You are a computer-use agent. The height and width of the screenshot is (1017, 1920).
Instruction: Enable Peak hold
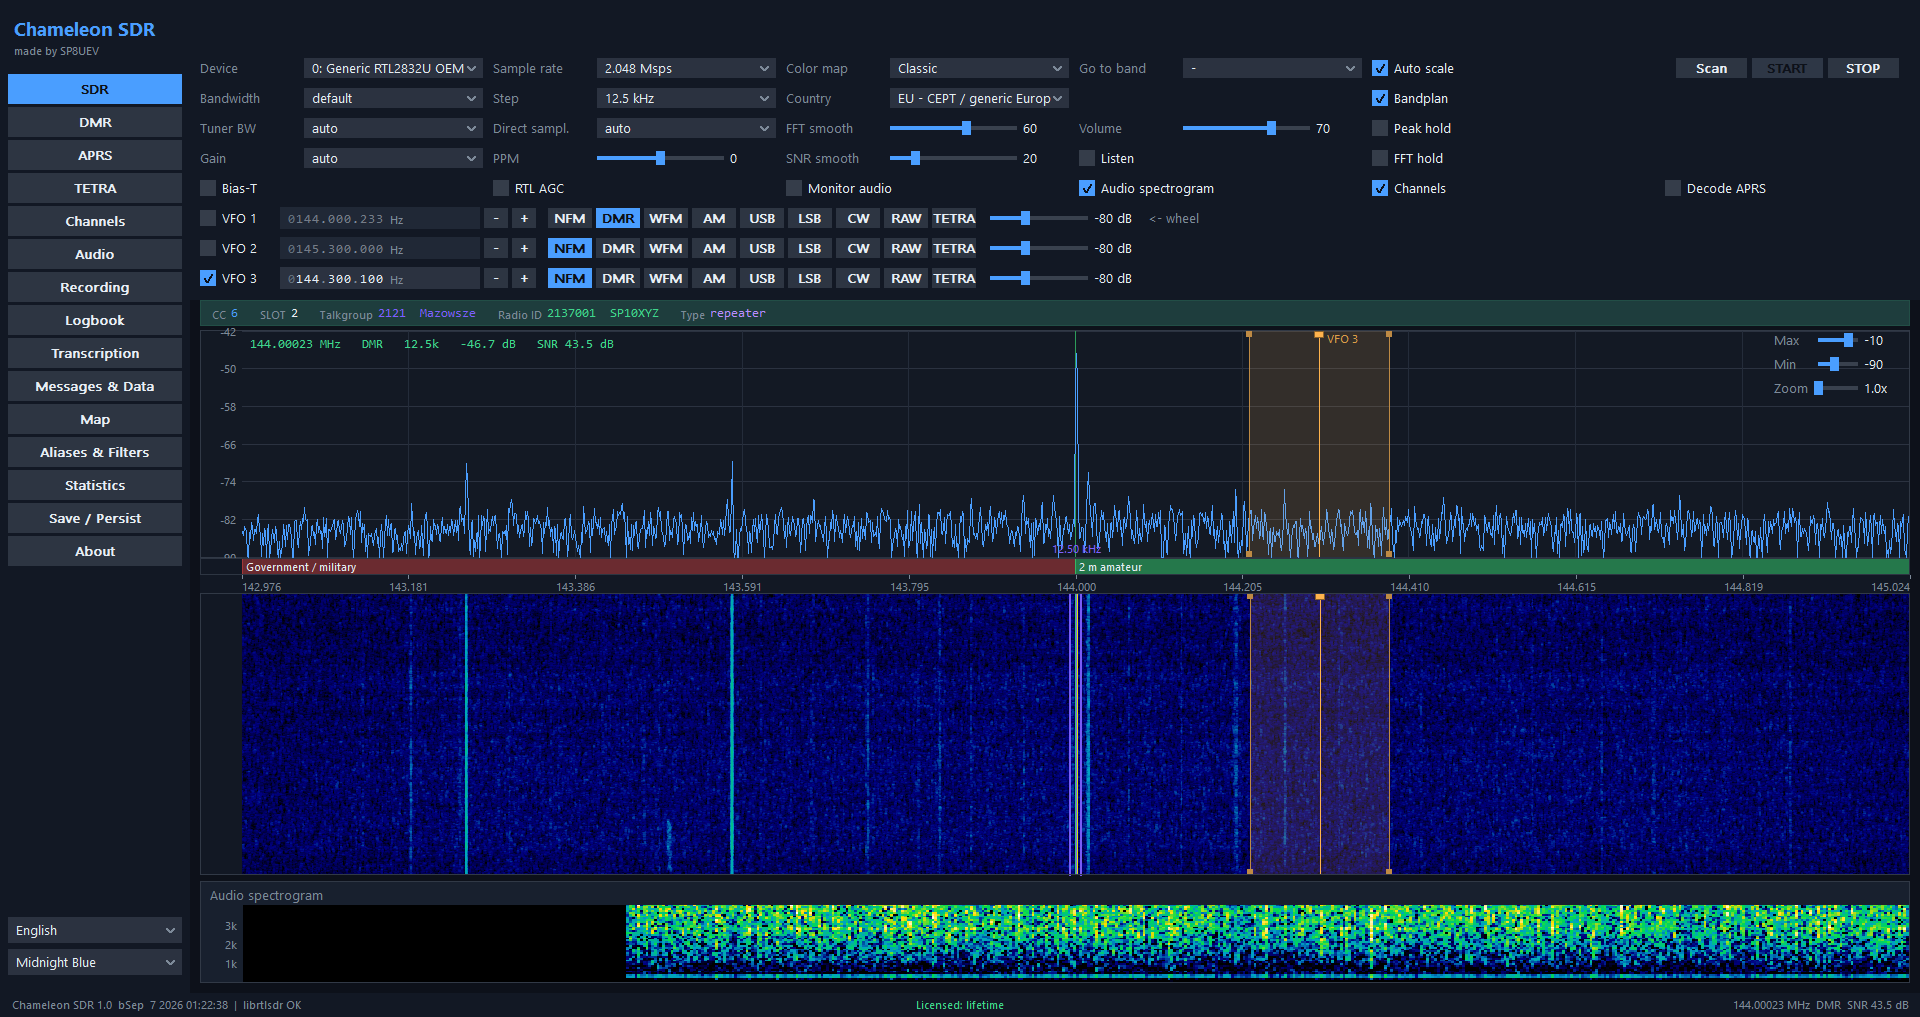click(1380, 128)
